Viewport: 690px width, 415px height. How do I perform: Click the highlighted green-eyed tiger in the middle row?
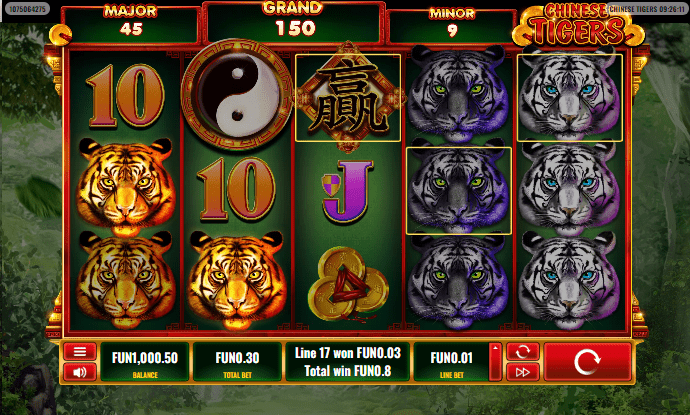(x=459, y=191)
